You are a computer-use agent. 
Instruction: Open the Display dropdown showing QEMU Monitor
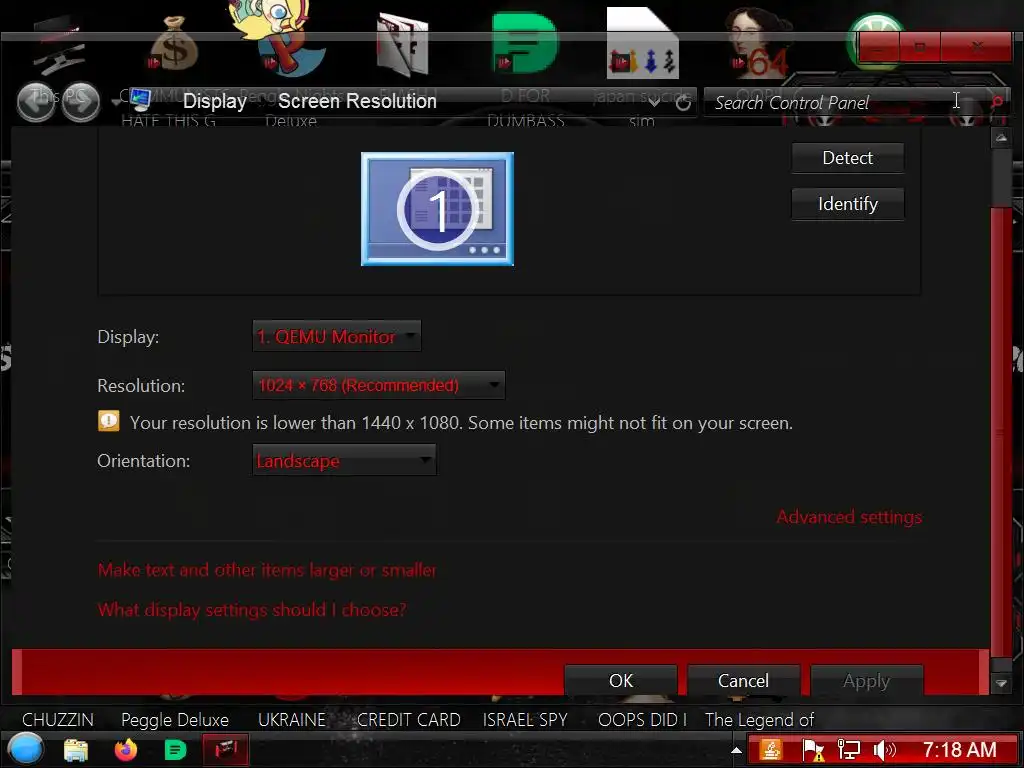[337, 336]
